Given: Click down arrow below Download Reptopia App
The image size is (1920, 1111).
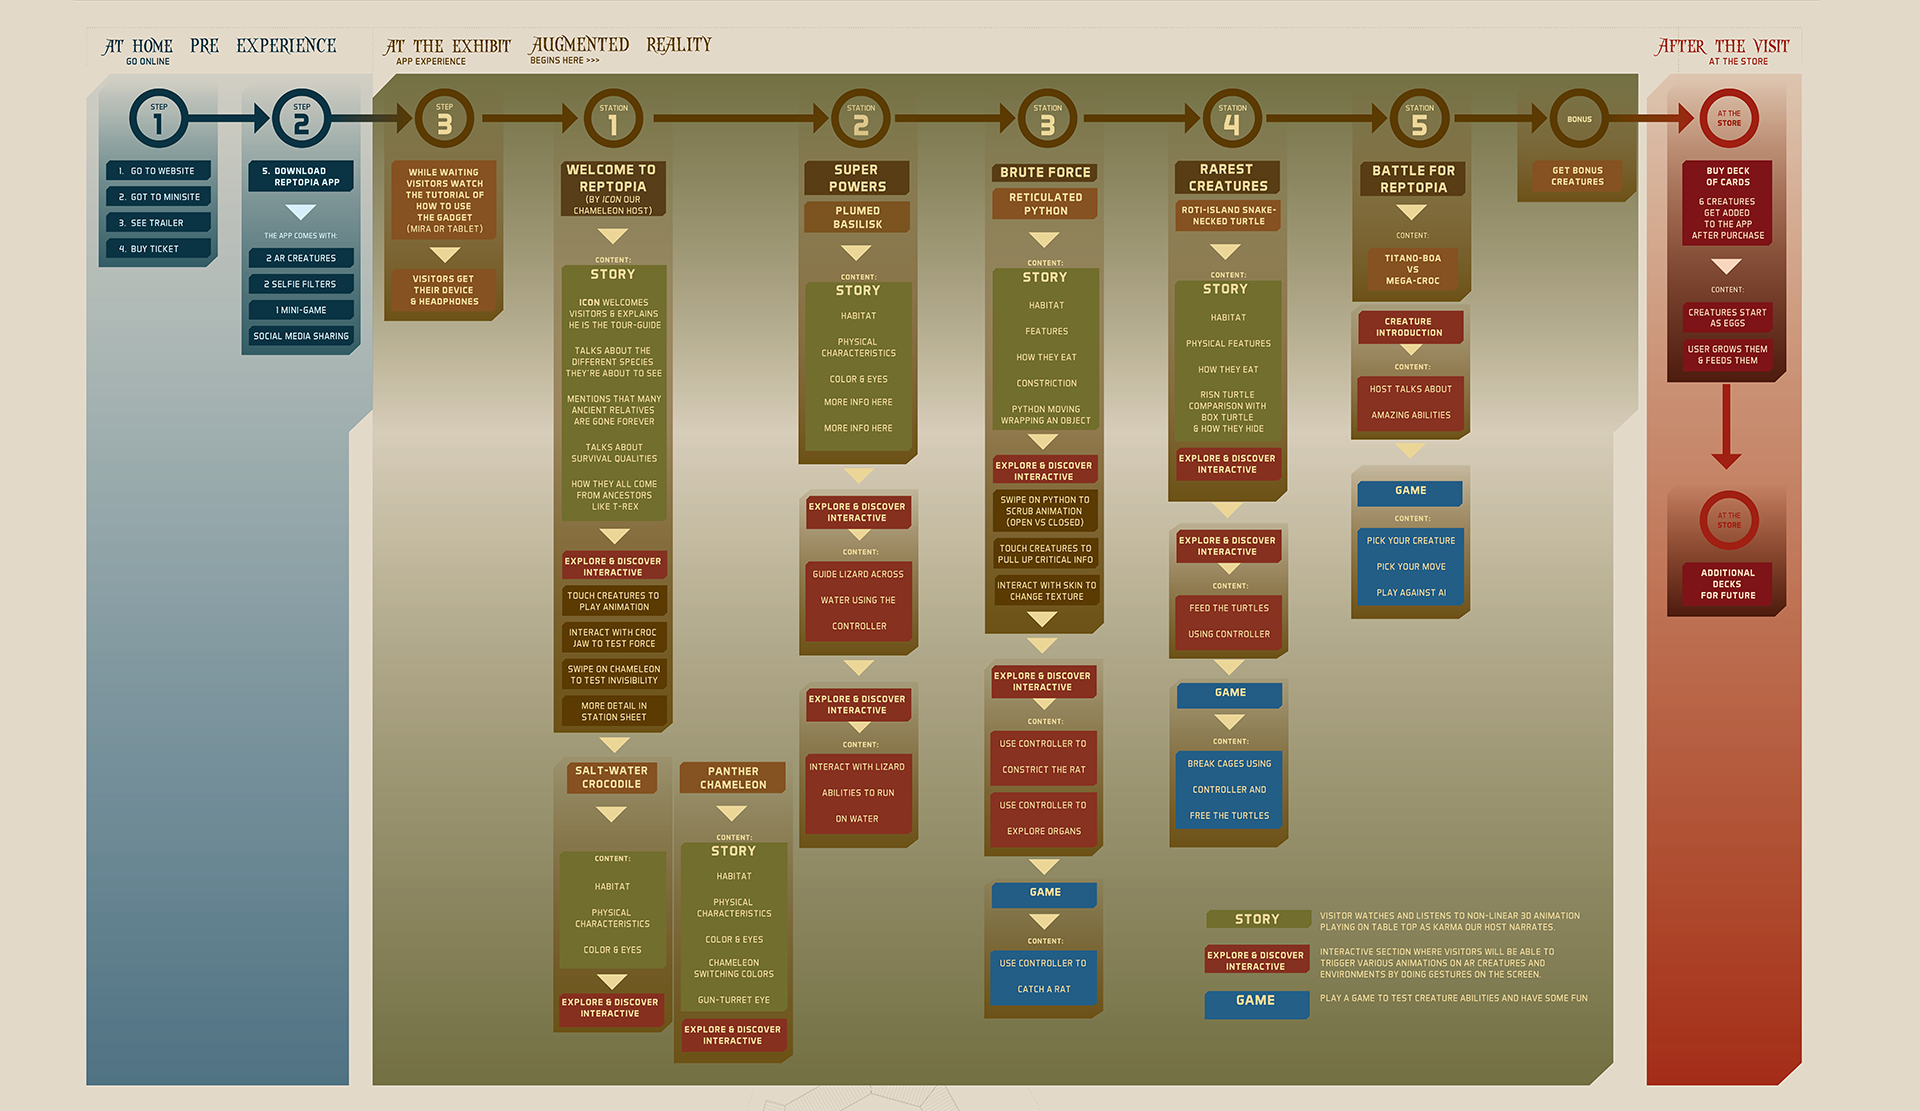Looking at the screenshot, I should tap(300, 212).
